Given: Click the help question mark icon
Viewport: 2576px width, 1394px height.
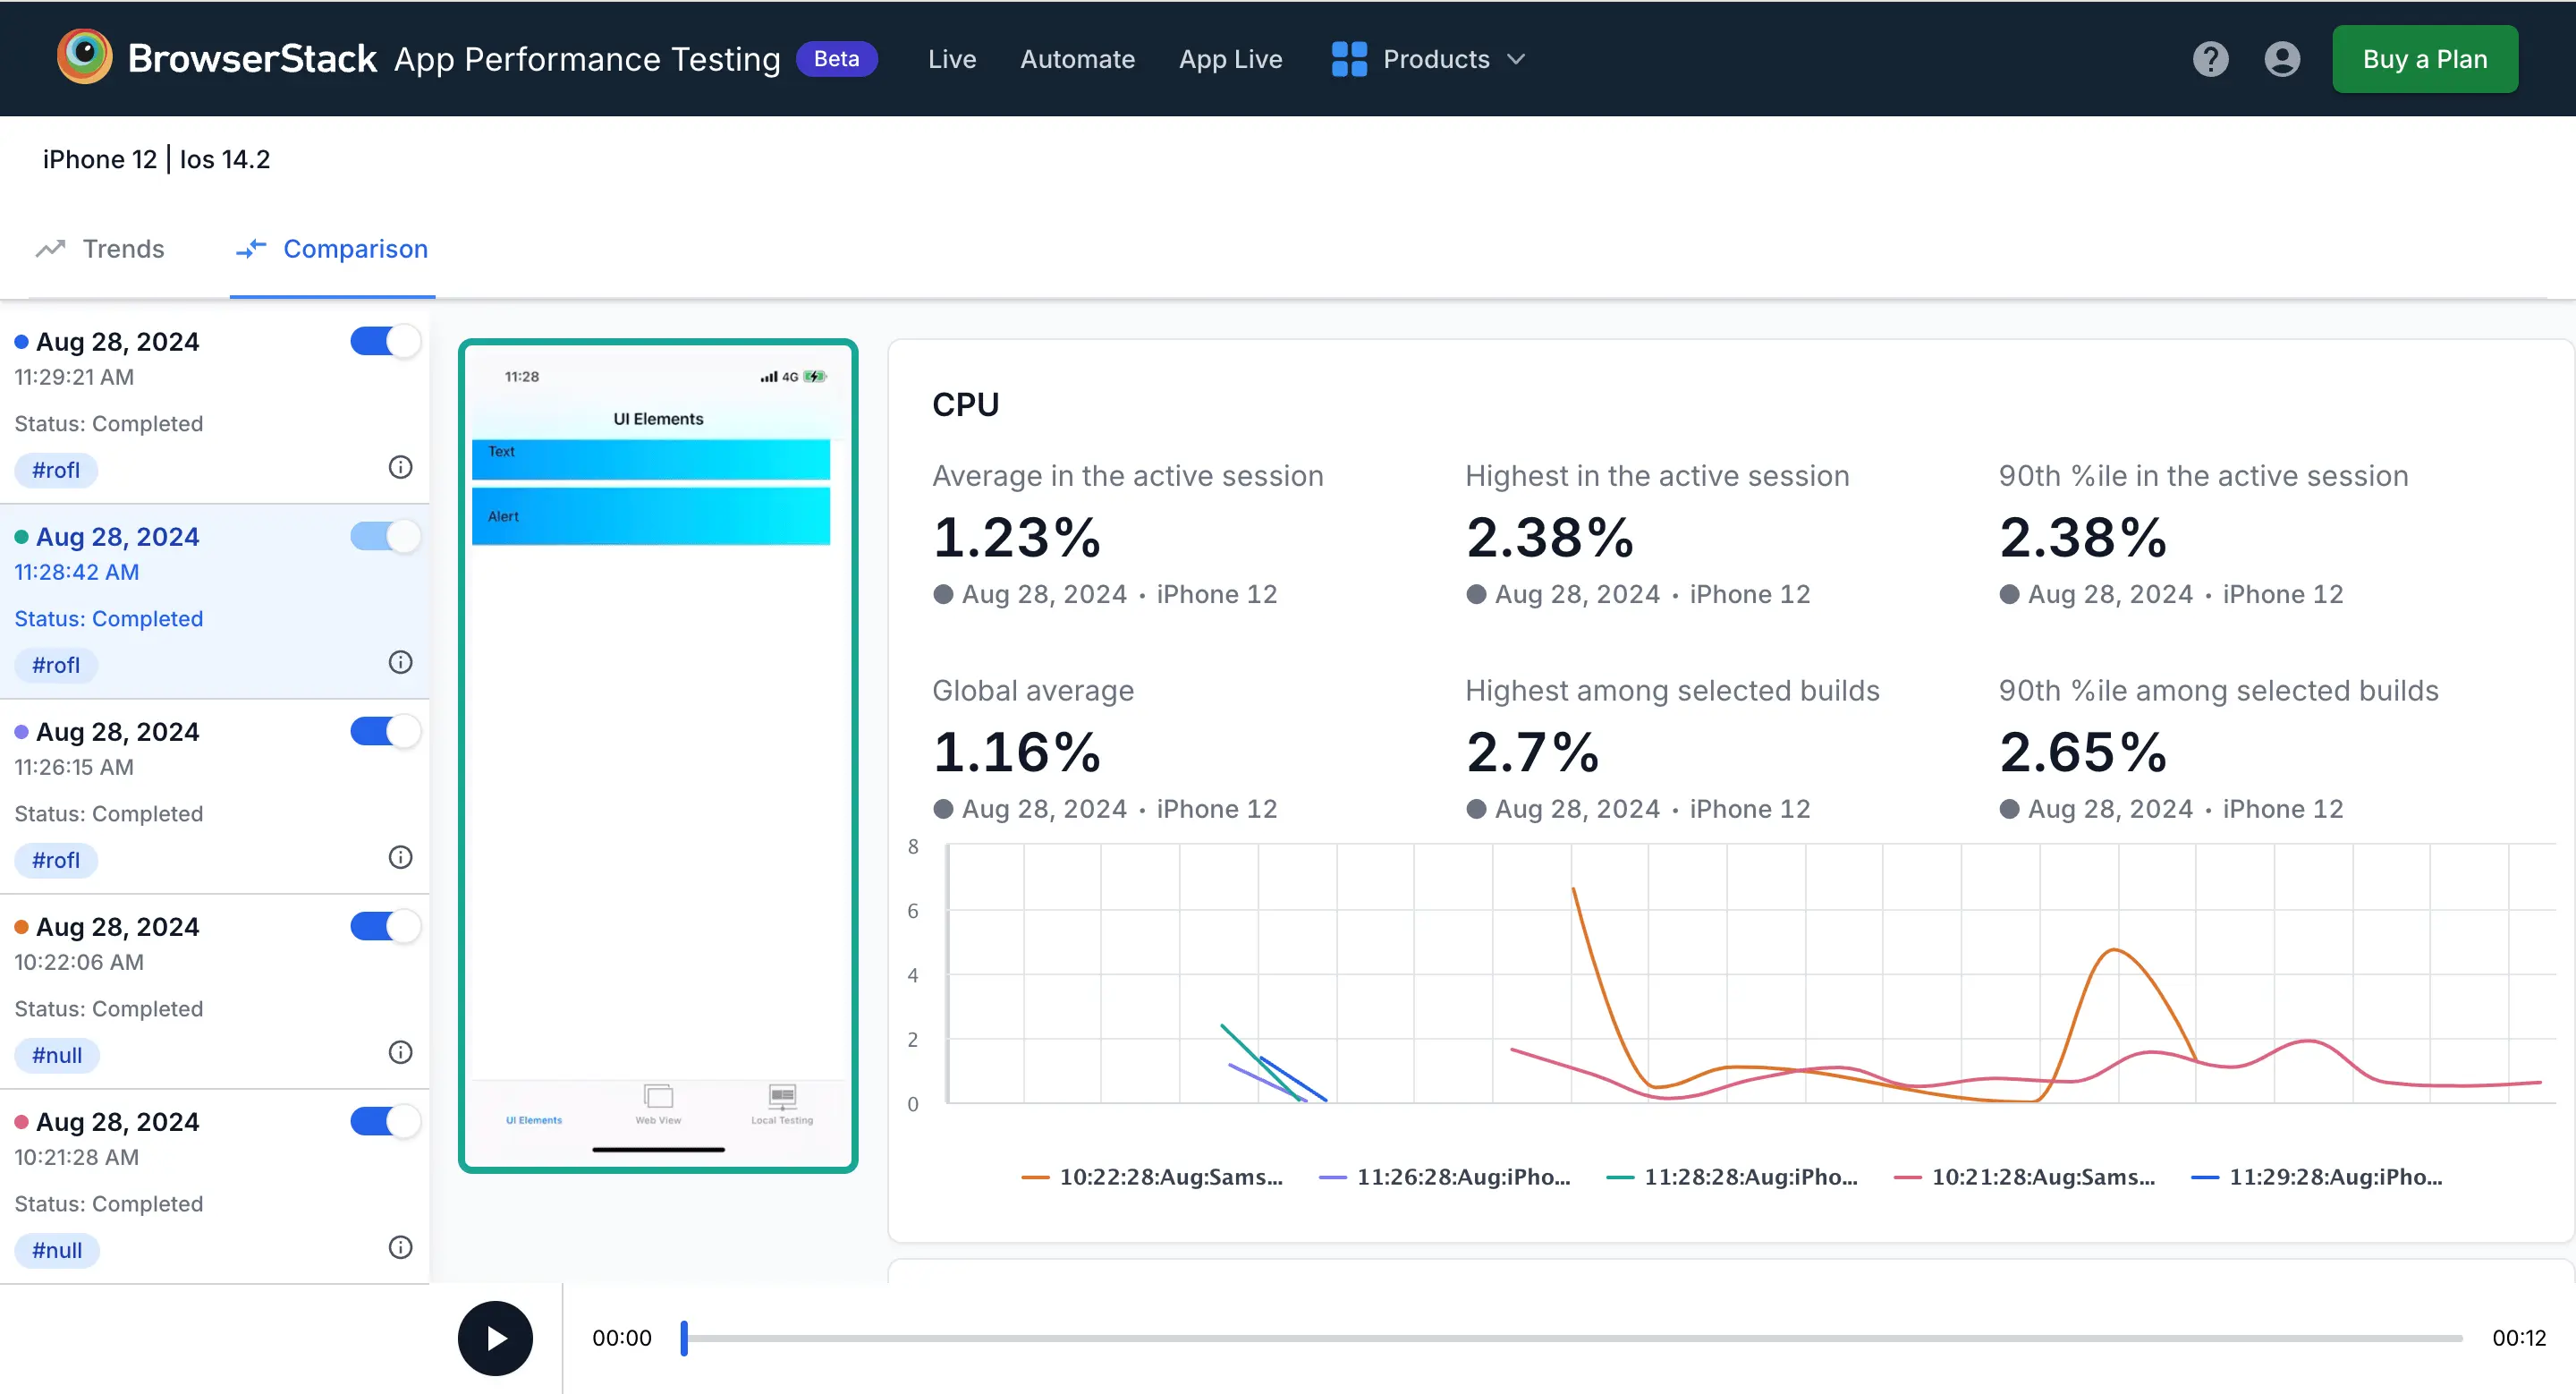Looking at the screenshot, I should (2212, 56).
